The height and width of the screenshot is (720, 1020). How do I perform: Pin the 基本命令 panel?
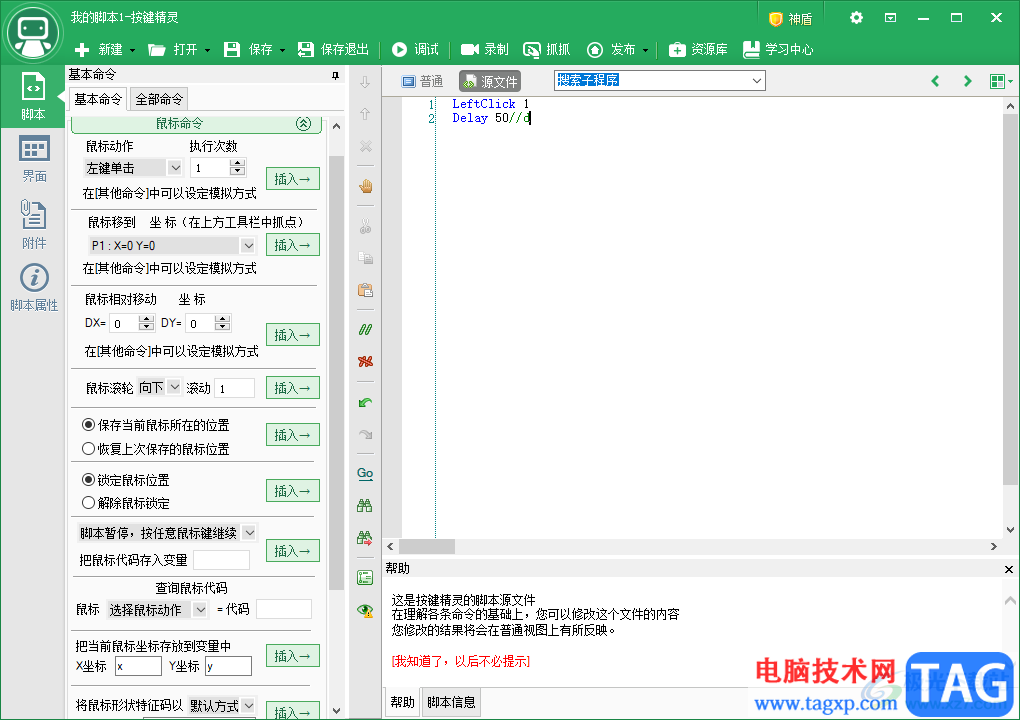pos(336,75)
